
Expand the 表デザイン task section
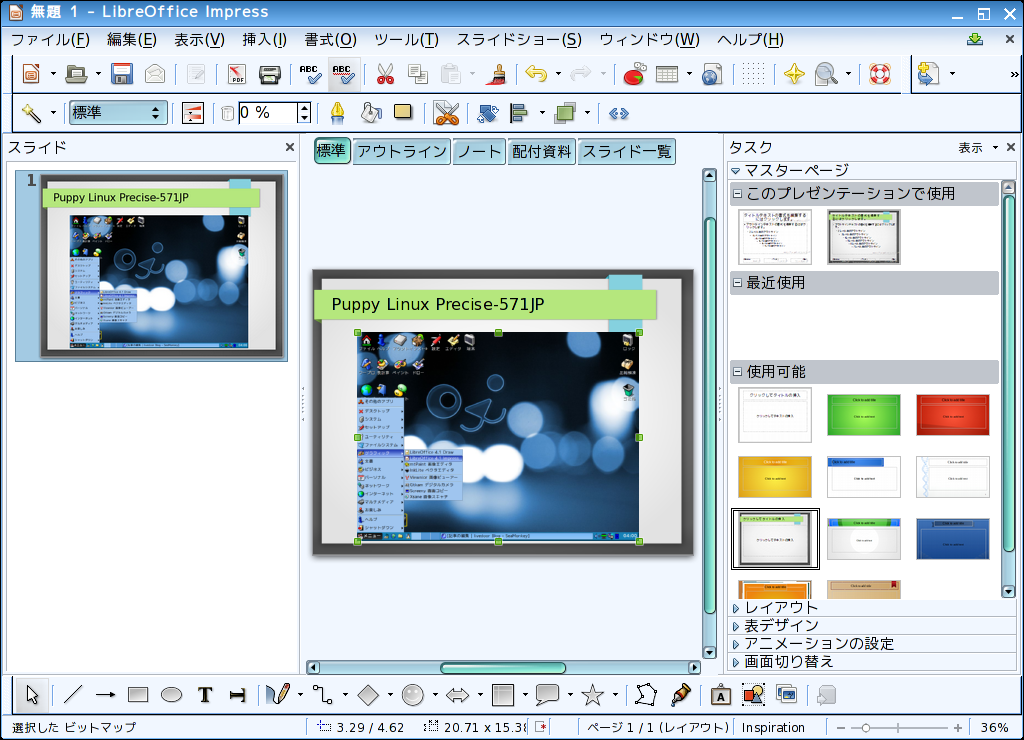736,626
